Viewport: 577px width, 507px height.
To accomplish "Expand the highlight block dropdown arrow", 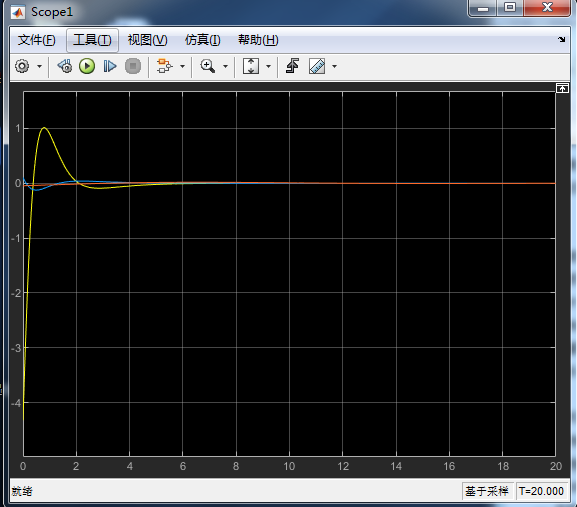I will click(182, 67).
